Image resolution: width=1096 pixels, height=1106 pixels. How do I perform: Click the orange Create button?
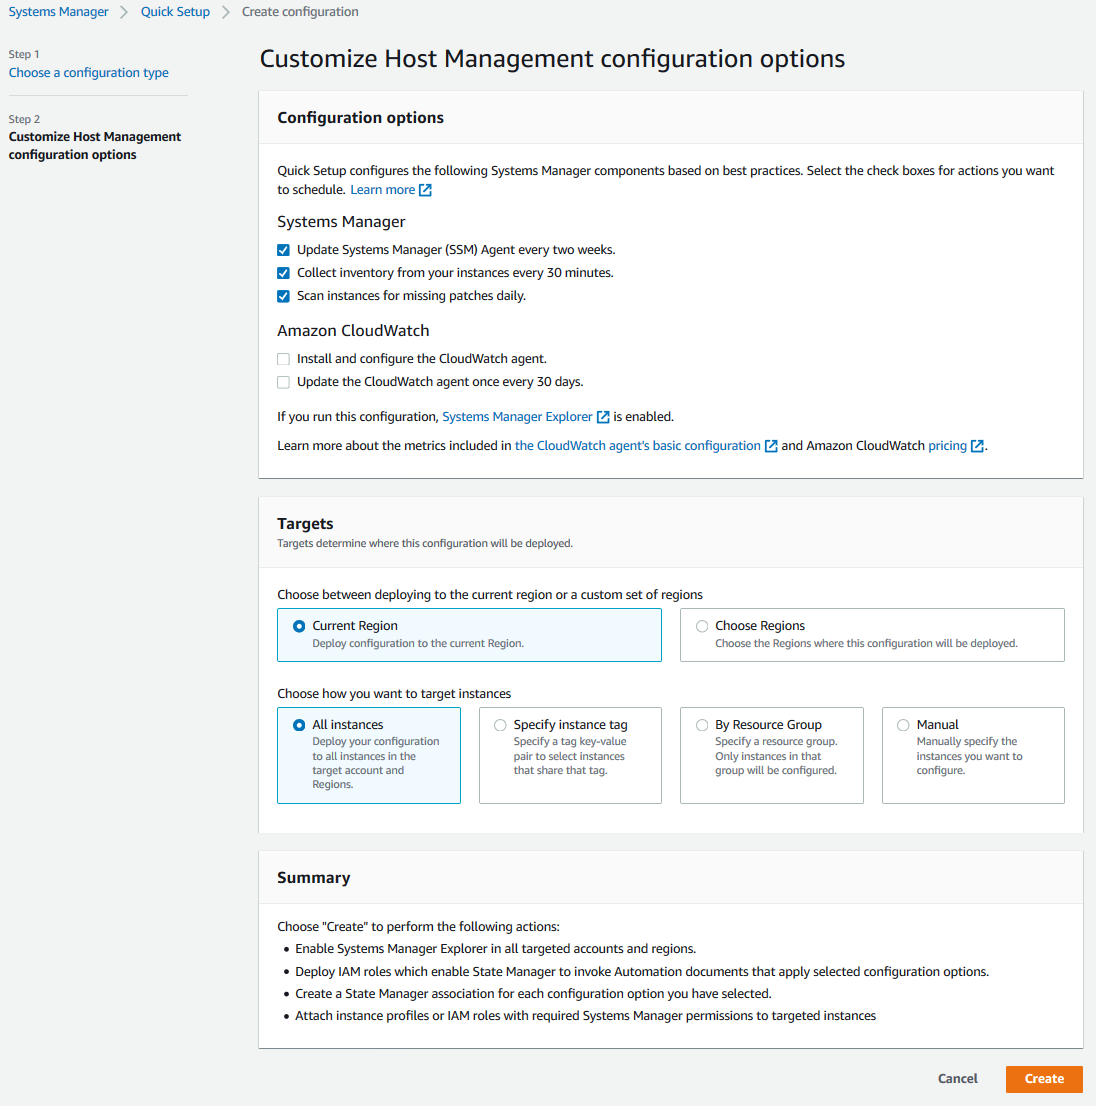[x=1044, y=1078]
